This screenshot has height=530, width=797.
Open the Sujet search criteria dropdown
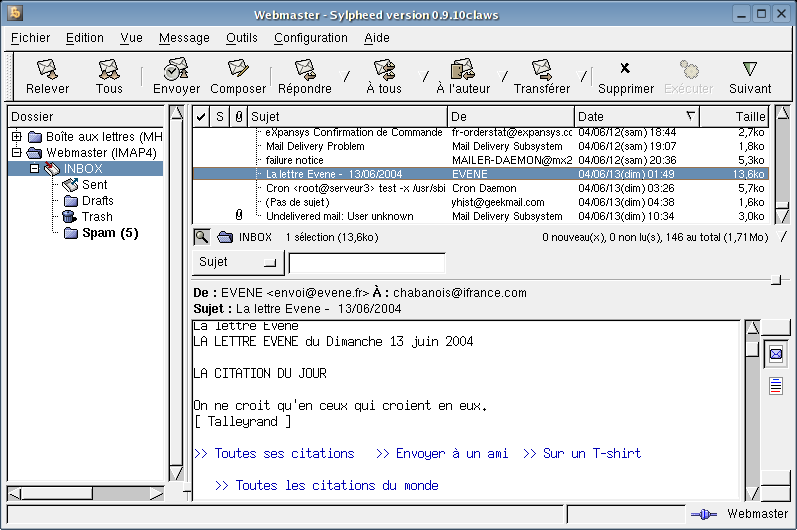coord(236,262)
